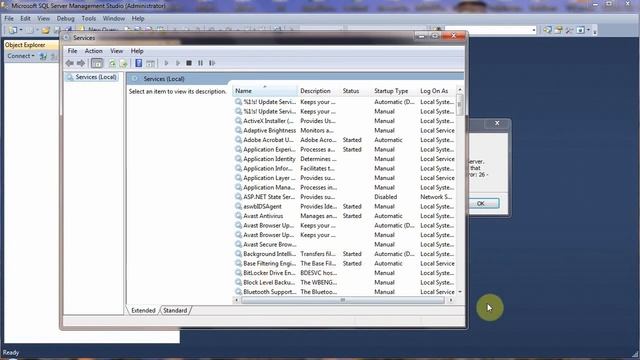Open the Tools menu in SSMS
640x360 pixels.
pos(89,18)
